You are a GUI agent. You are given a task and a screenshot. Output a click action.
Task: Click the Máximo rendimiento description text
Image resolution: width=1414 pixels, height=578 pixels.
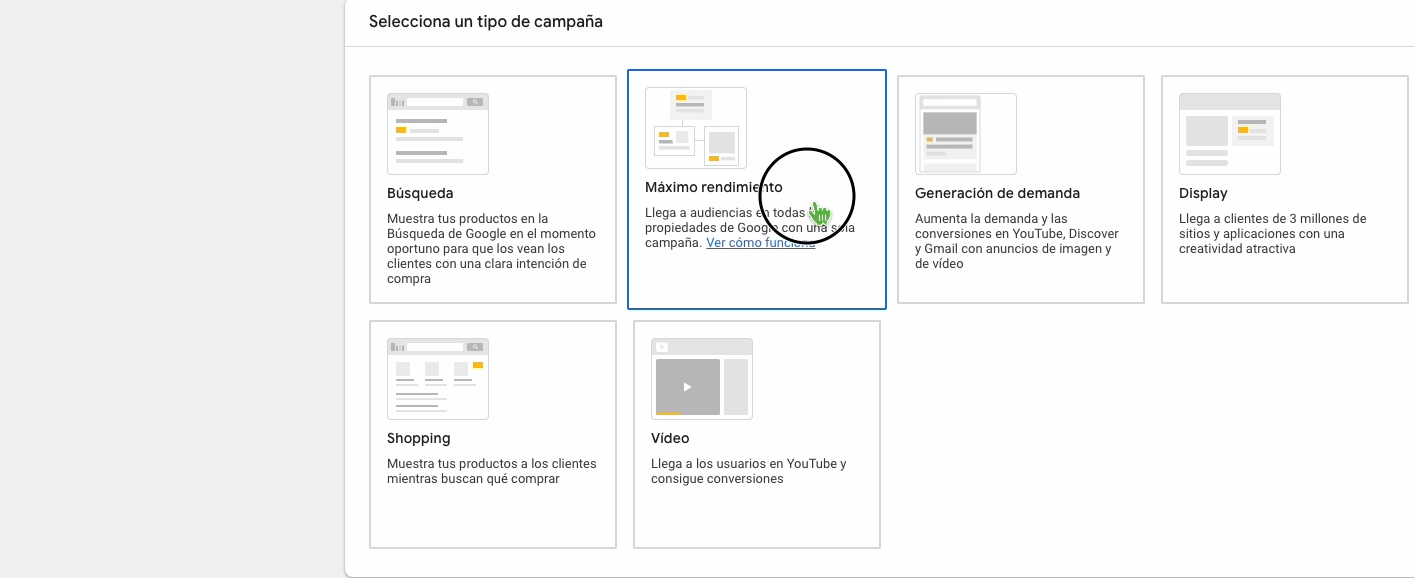pyautogui.click(x=750, y=228)
